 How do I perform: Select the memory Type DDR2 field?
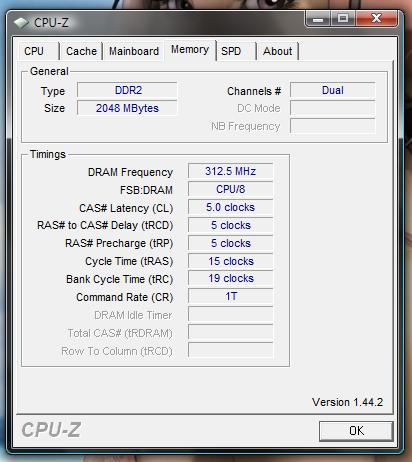point(127,90)
